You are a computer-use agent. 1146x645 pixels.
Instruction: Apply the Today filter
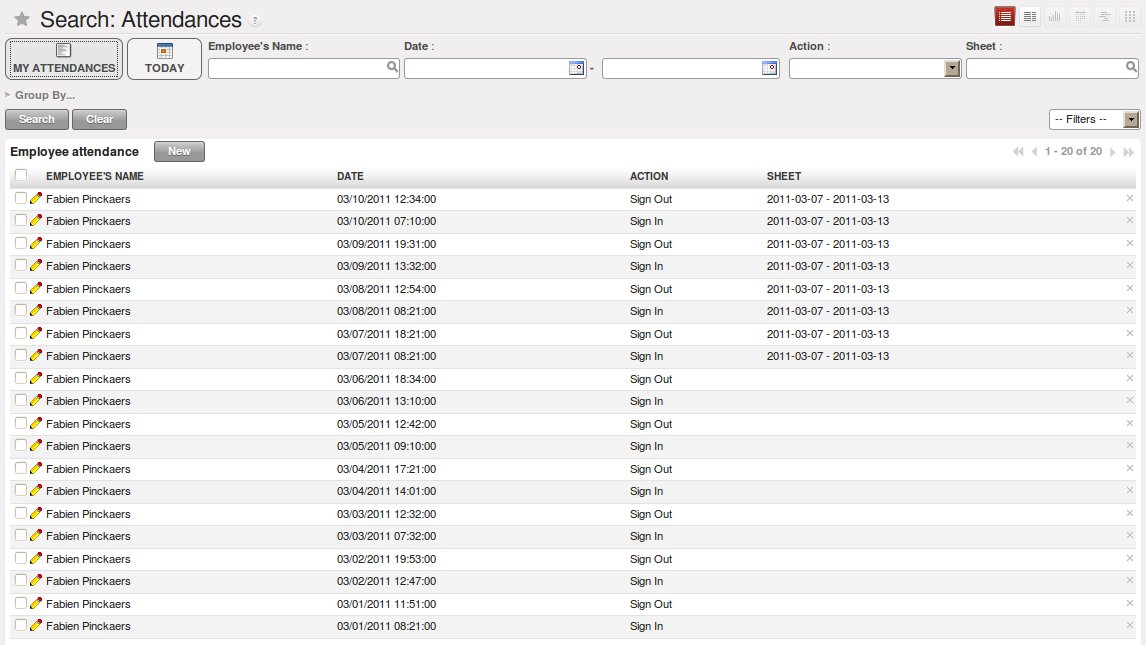click(165, 59)
